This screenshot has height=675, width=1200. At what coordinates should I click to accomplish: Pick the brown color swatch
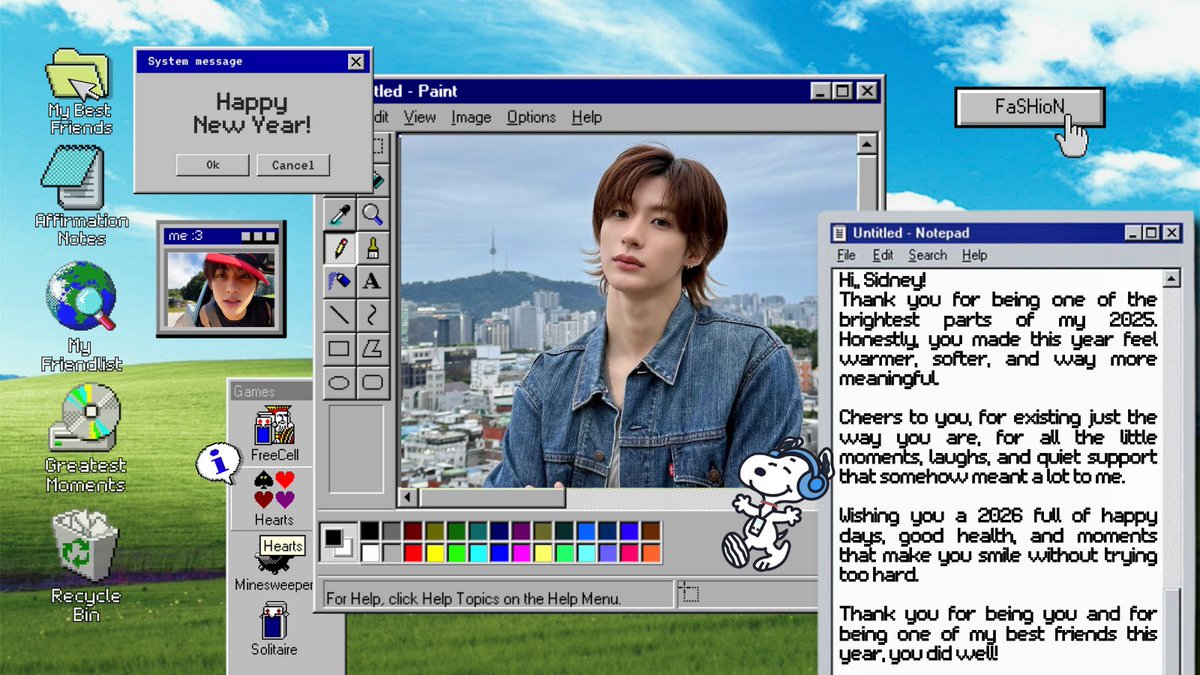[x=651, y=531]
